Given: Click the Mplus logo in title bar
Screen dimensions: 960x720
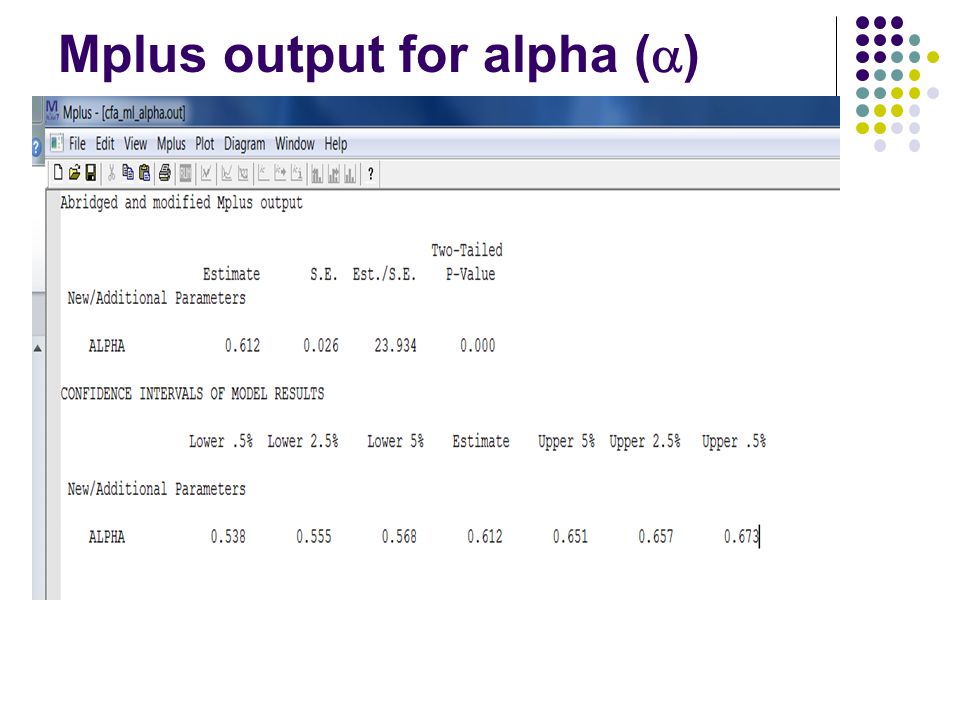Looking at the screenshot, I should coord(51,110).
